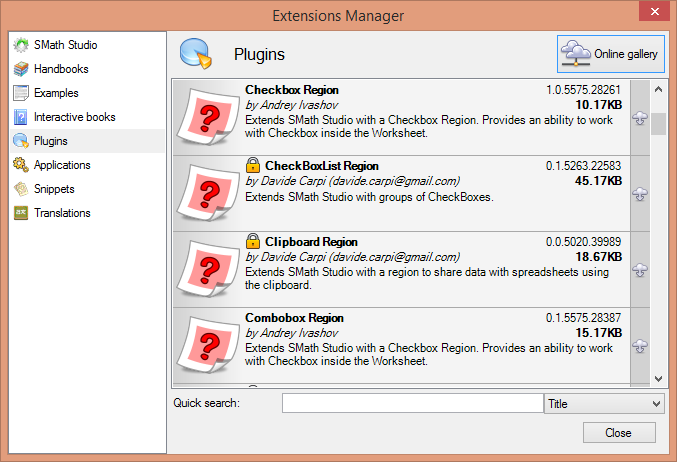
Task: Select Plugins in the left sidebar
Action: pyautogui.click(x=50, y=141)
